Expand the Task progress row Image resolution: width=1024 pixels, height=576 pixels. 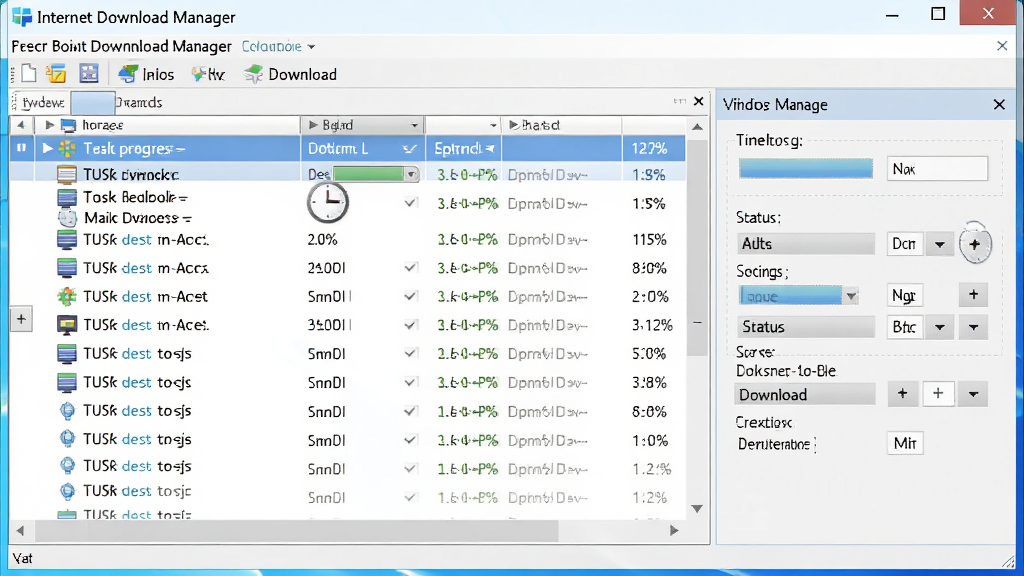pyautogui.click(x=47, y=148)
